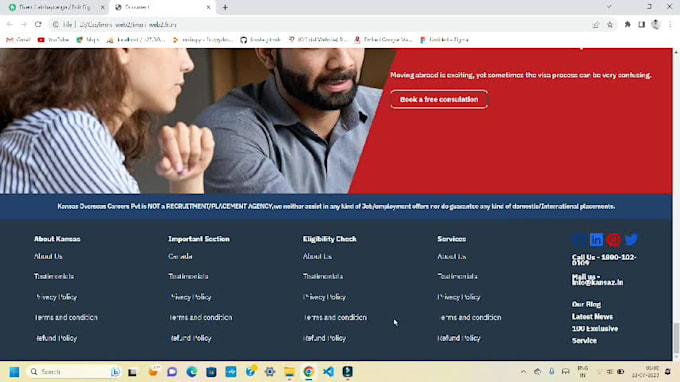Open Testimonials under Important Section
Screen dimensions: 680x382
click(188, 276)
